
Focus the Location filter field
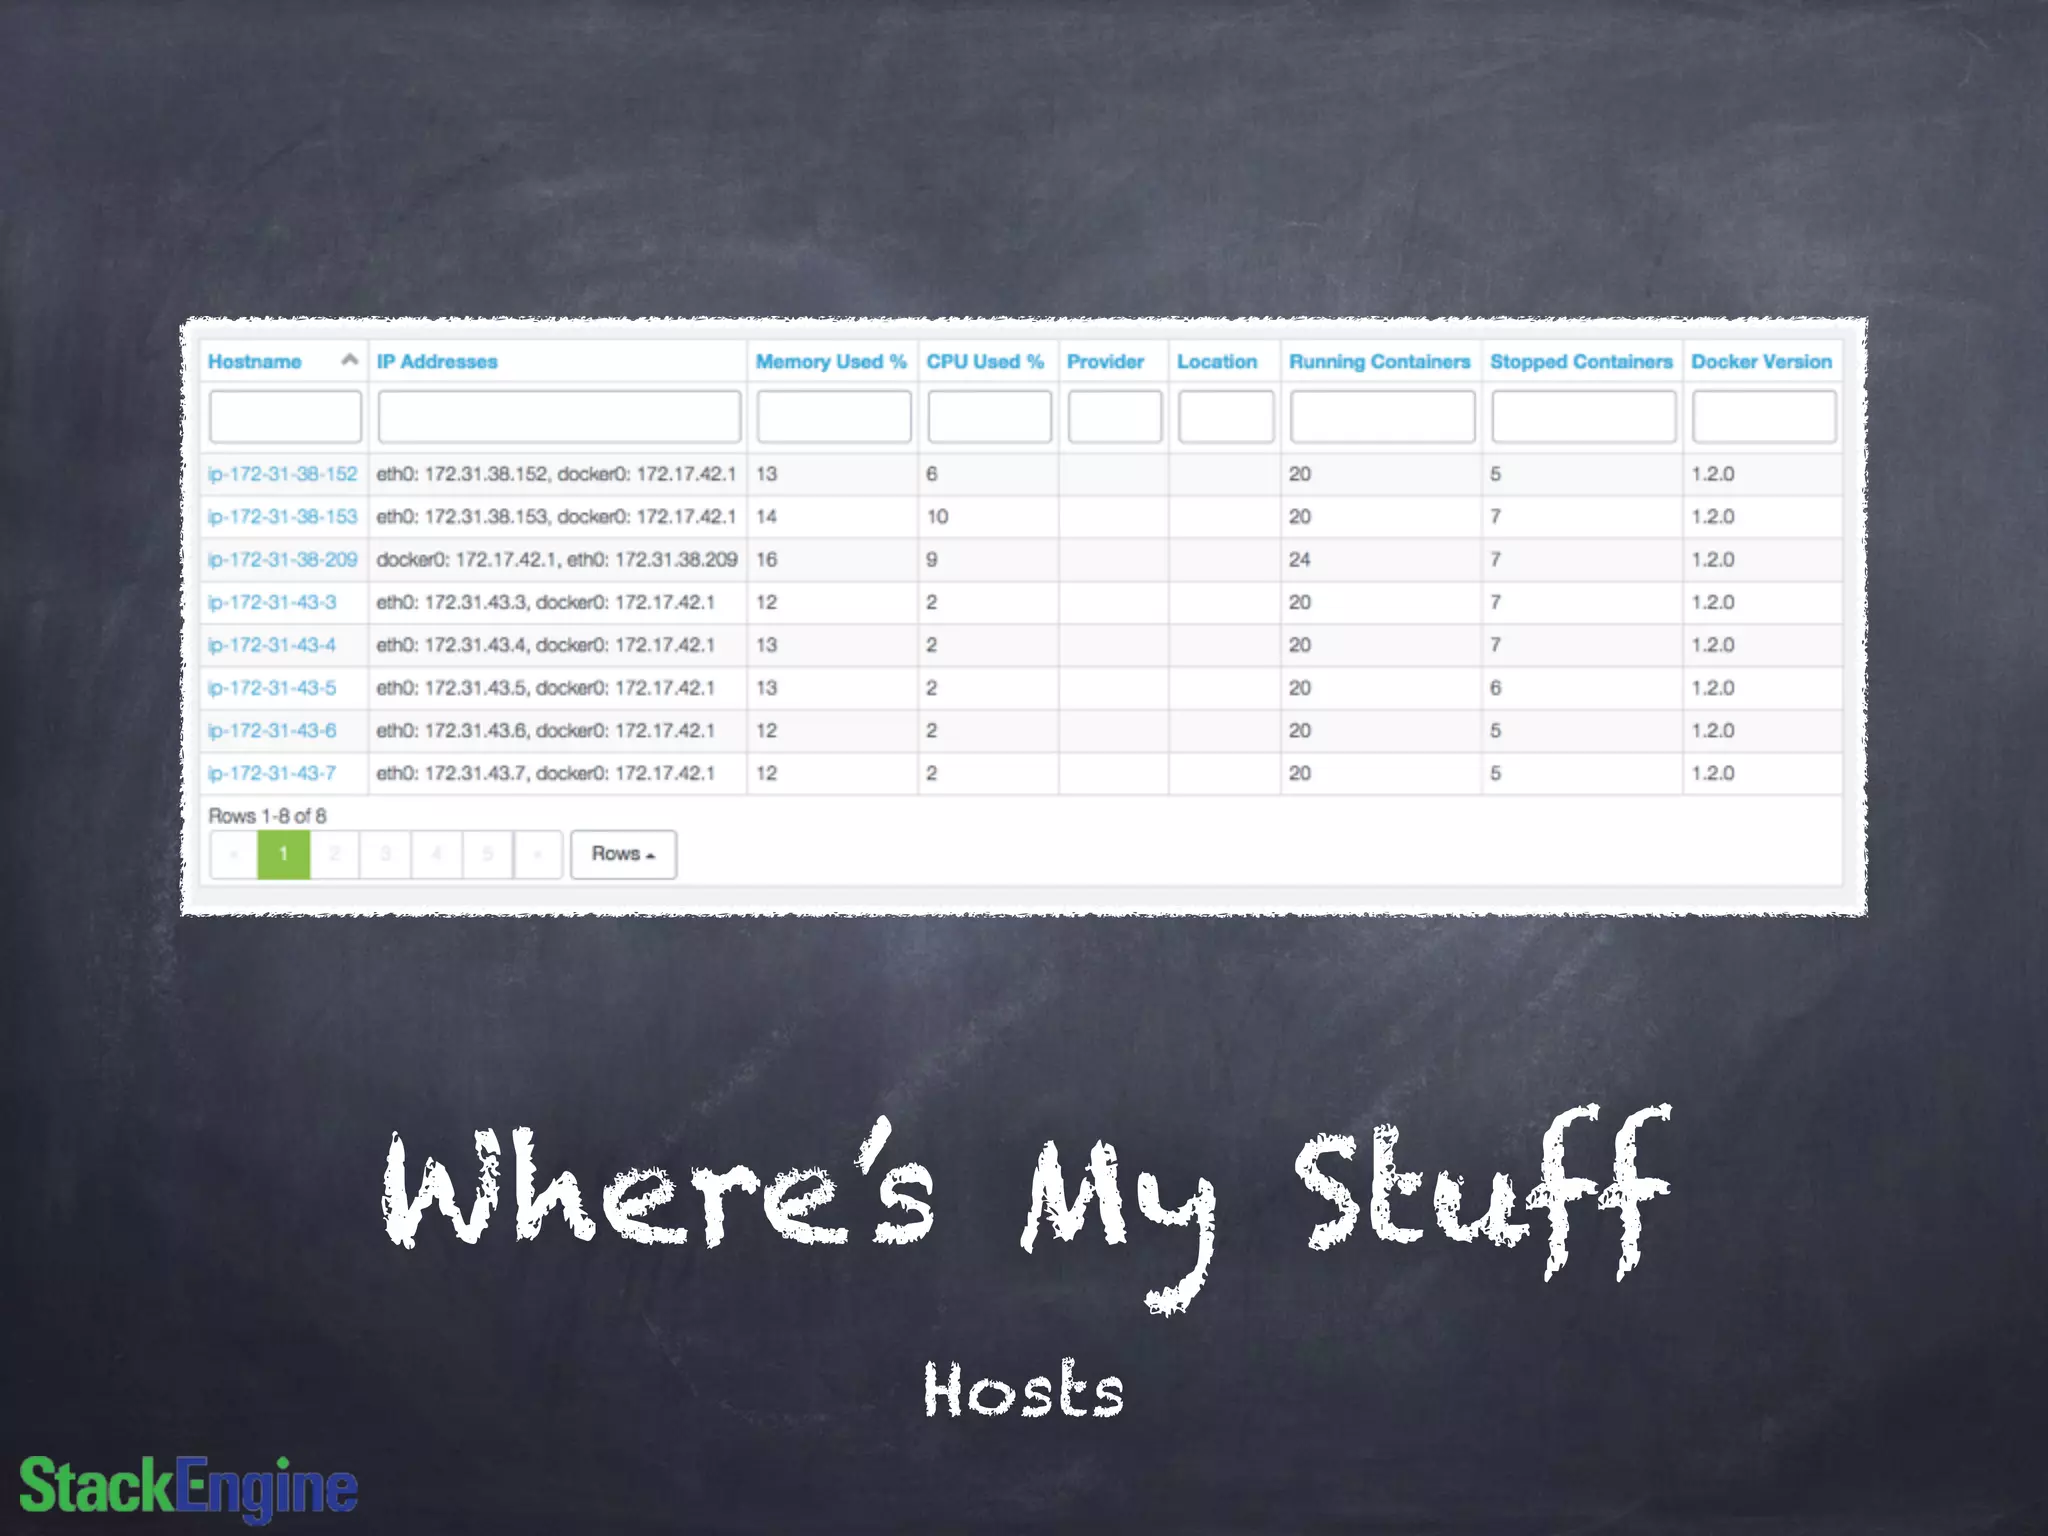click(x=1226, y=416)
